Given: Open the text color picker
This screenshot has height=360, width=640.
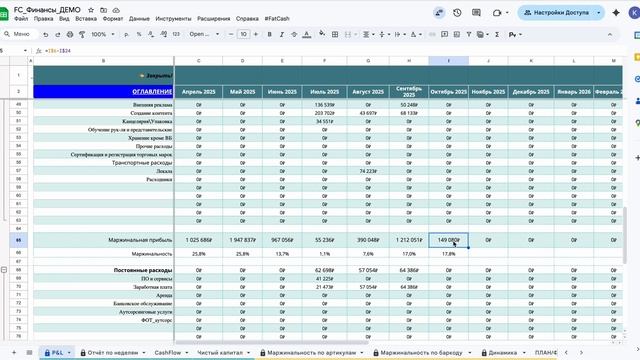Looking at the screenshot, I should [x=307, y=35].
